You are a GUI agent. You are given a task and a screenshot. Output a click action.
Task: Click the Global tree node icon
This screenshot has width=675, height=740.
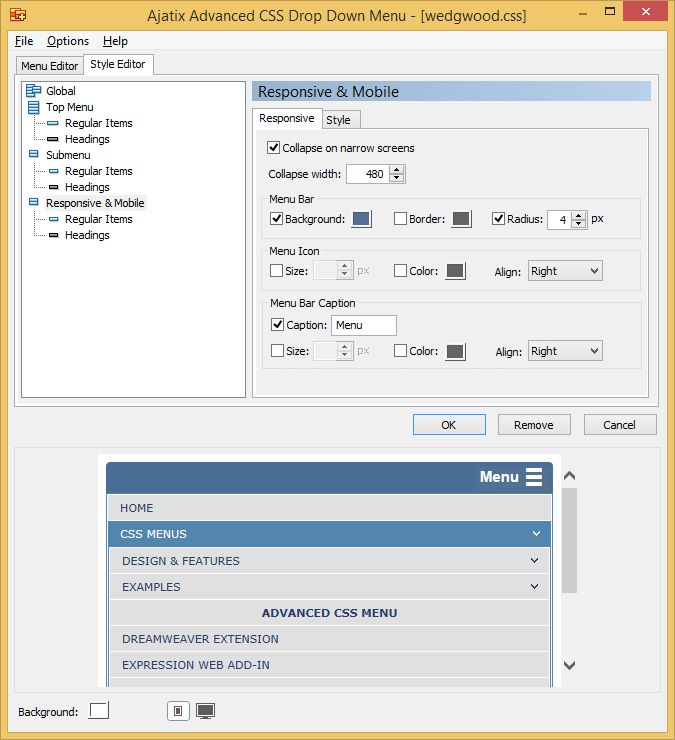34,90
